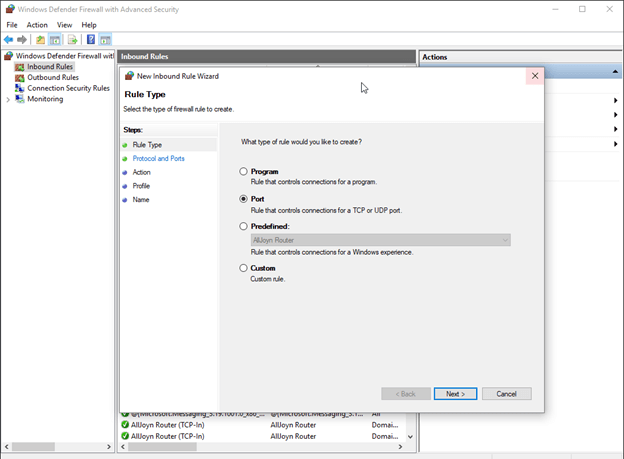
Task: Collapse the Actions pane section arrow
Action: (x=615, y=72)
